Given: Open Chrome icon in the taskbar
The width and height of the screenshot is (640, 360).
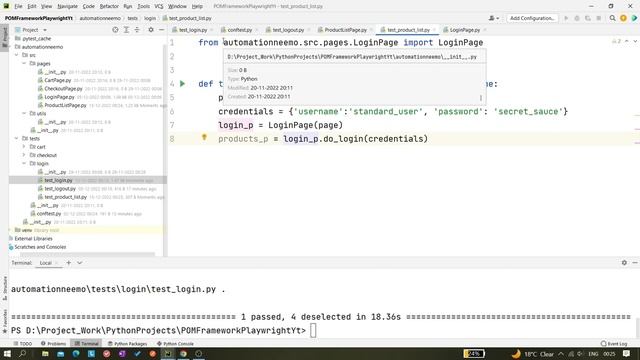Looking at the screenshot, I should 183,354.
